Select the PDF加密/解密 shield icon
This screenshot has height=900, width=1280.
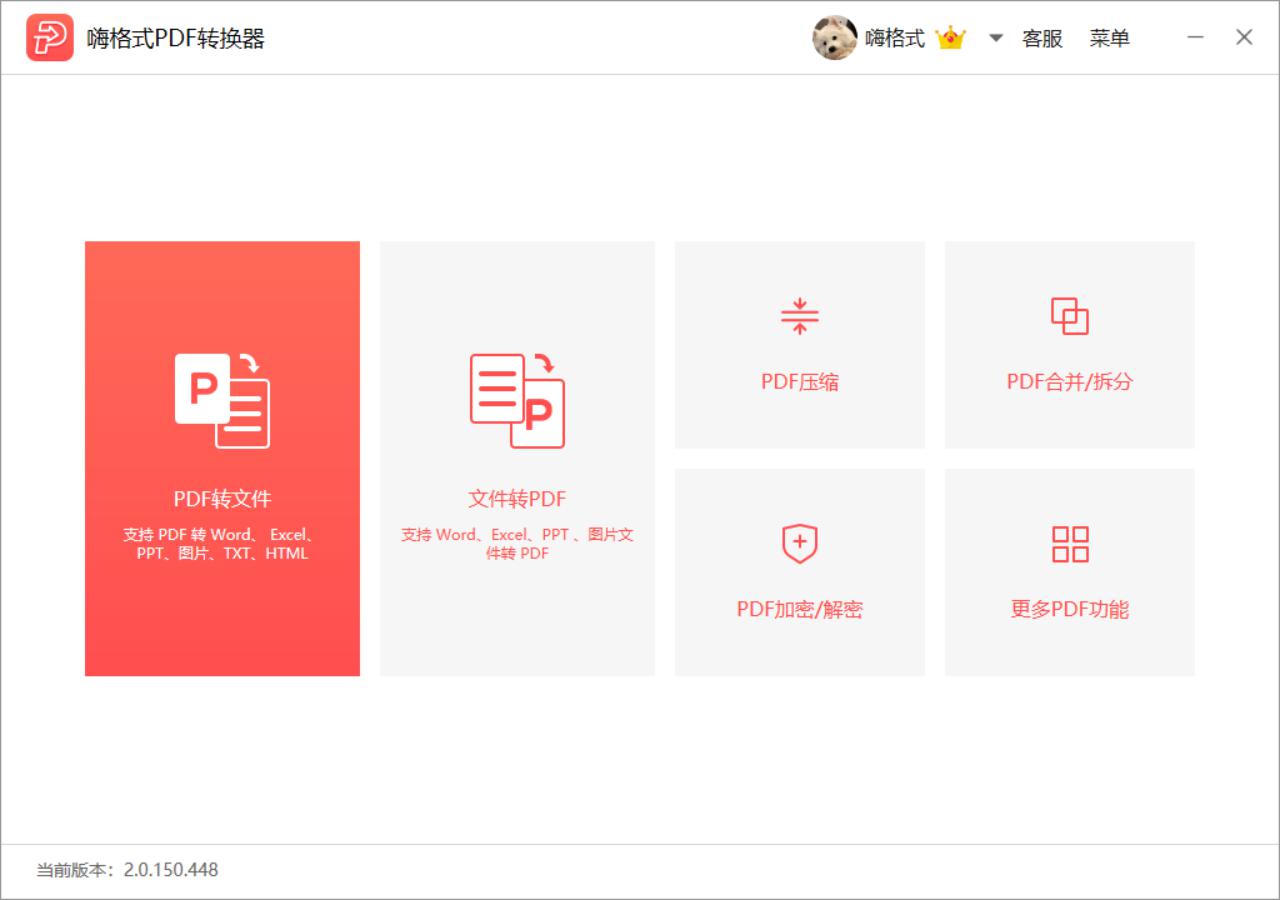799,543
